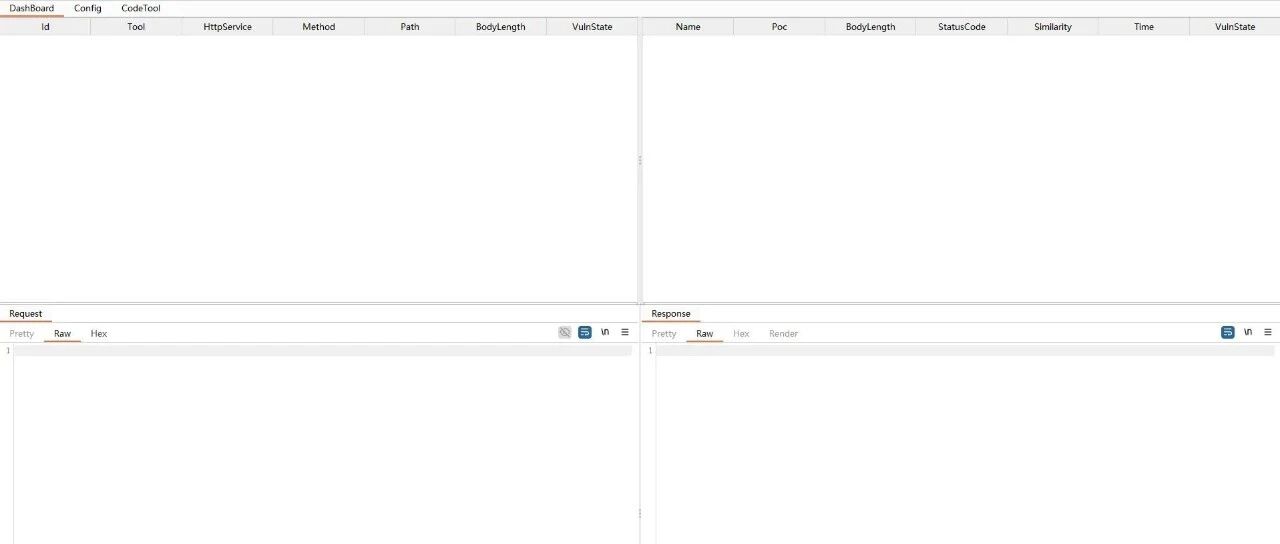This screenshot has width=1280, height=544.
Task: Click VulnState header beside the Time column
Action: pyautogui.click(x=1235, y=27)
